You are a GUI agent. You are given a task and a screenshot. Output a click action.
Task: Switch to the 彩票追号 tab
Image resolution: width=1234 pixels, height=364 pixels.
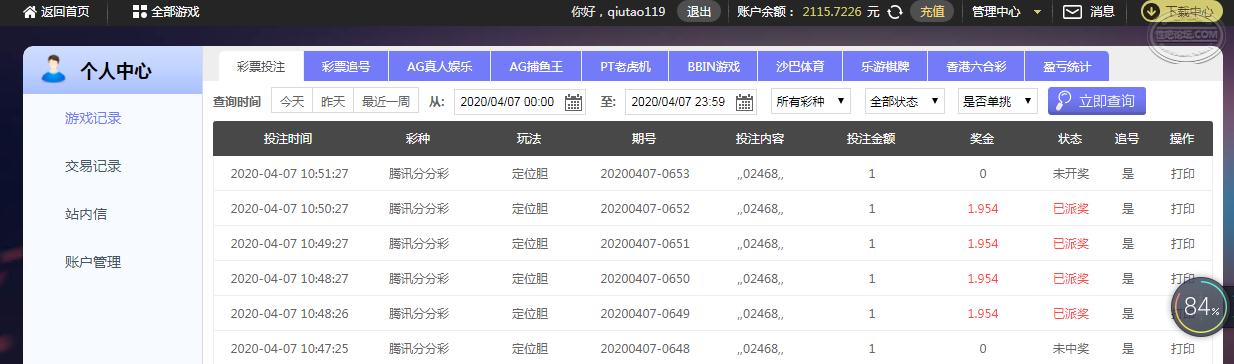[346, 67]
